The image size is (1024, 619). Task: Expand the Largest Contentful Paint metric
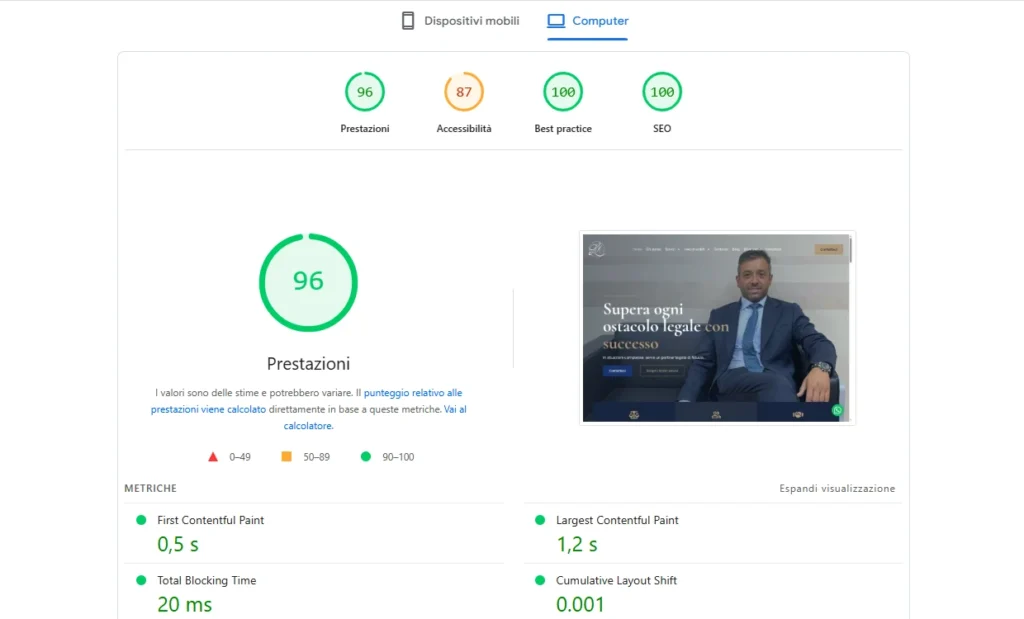pyautogui.click(x=617, y=520)
